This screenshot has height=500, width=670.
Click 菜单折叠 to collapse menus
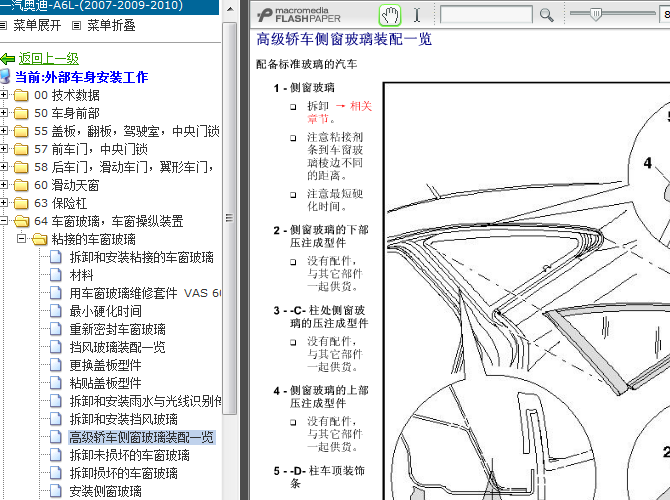tap(111, 26)
